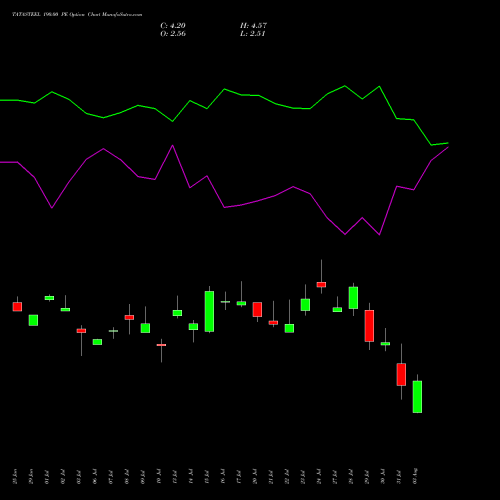This screenshot has width=500, height=500.
Task: Click the 03 Aug date label
Action: click(415, 476)
